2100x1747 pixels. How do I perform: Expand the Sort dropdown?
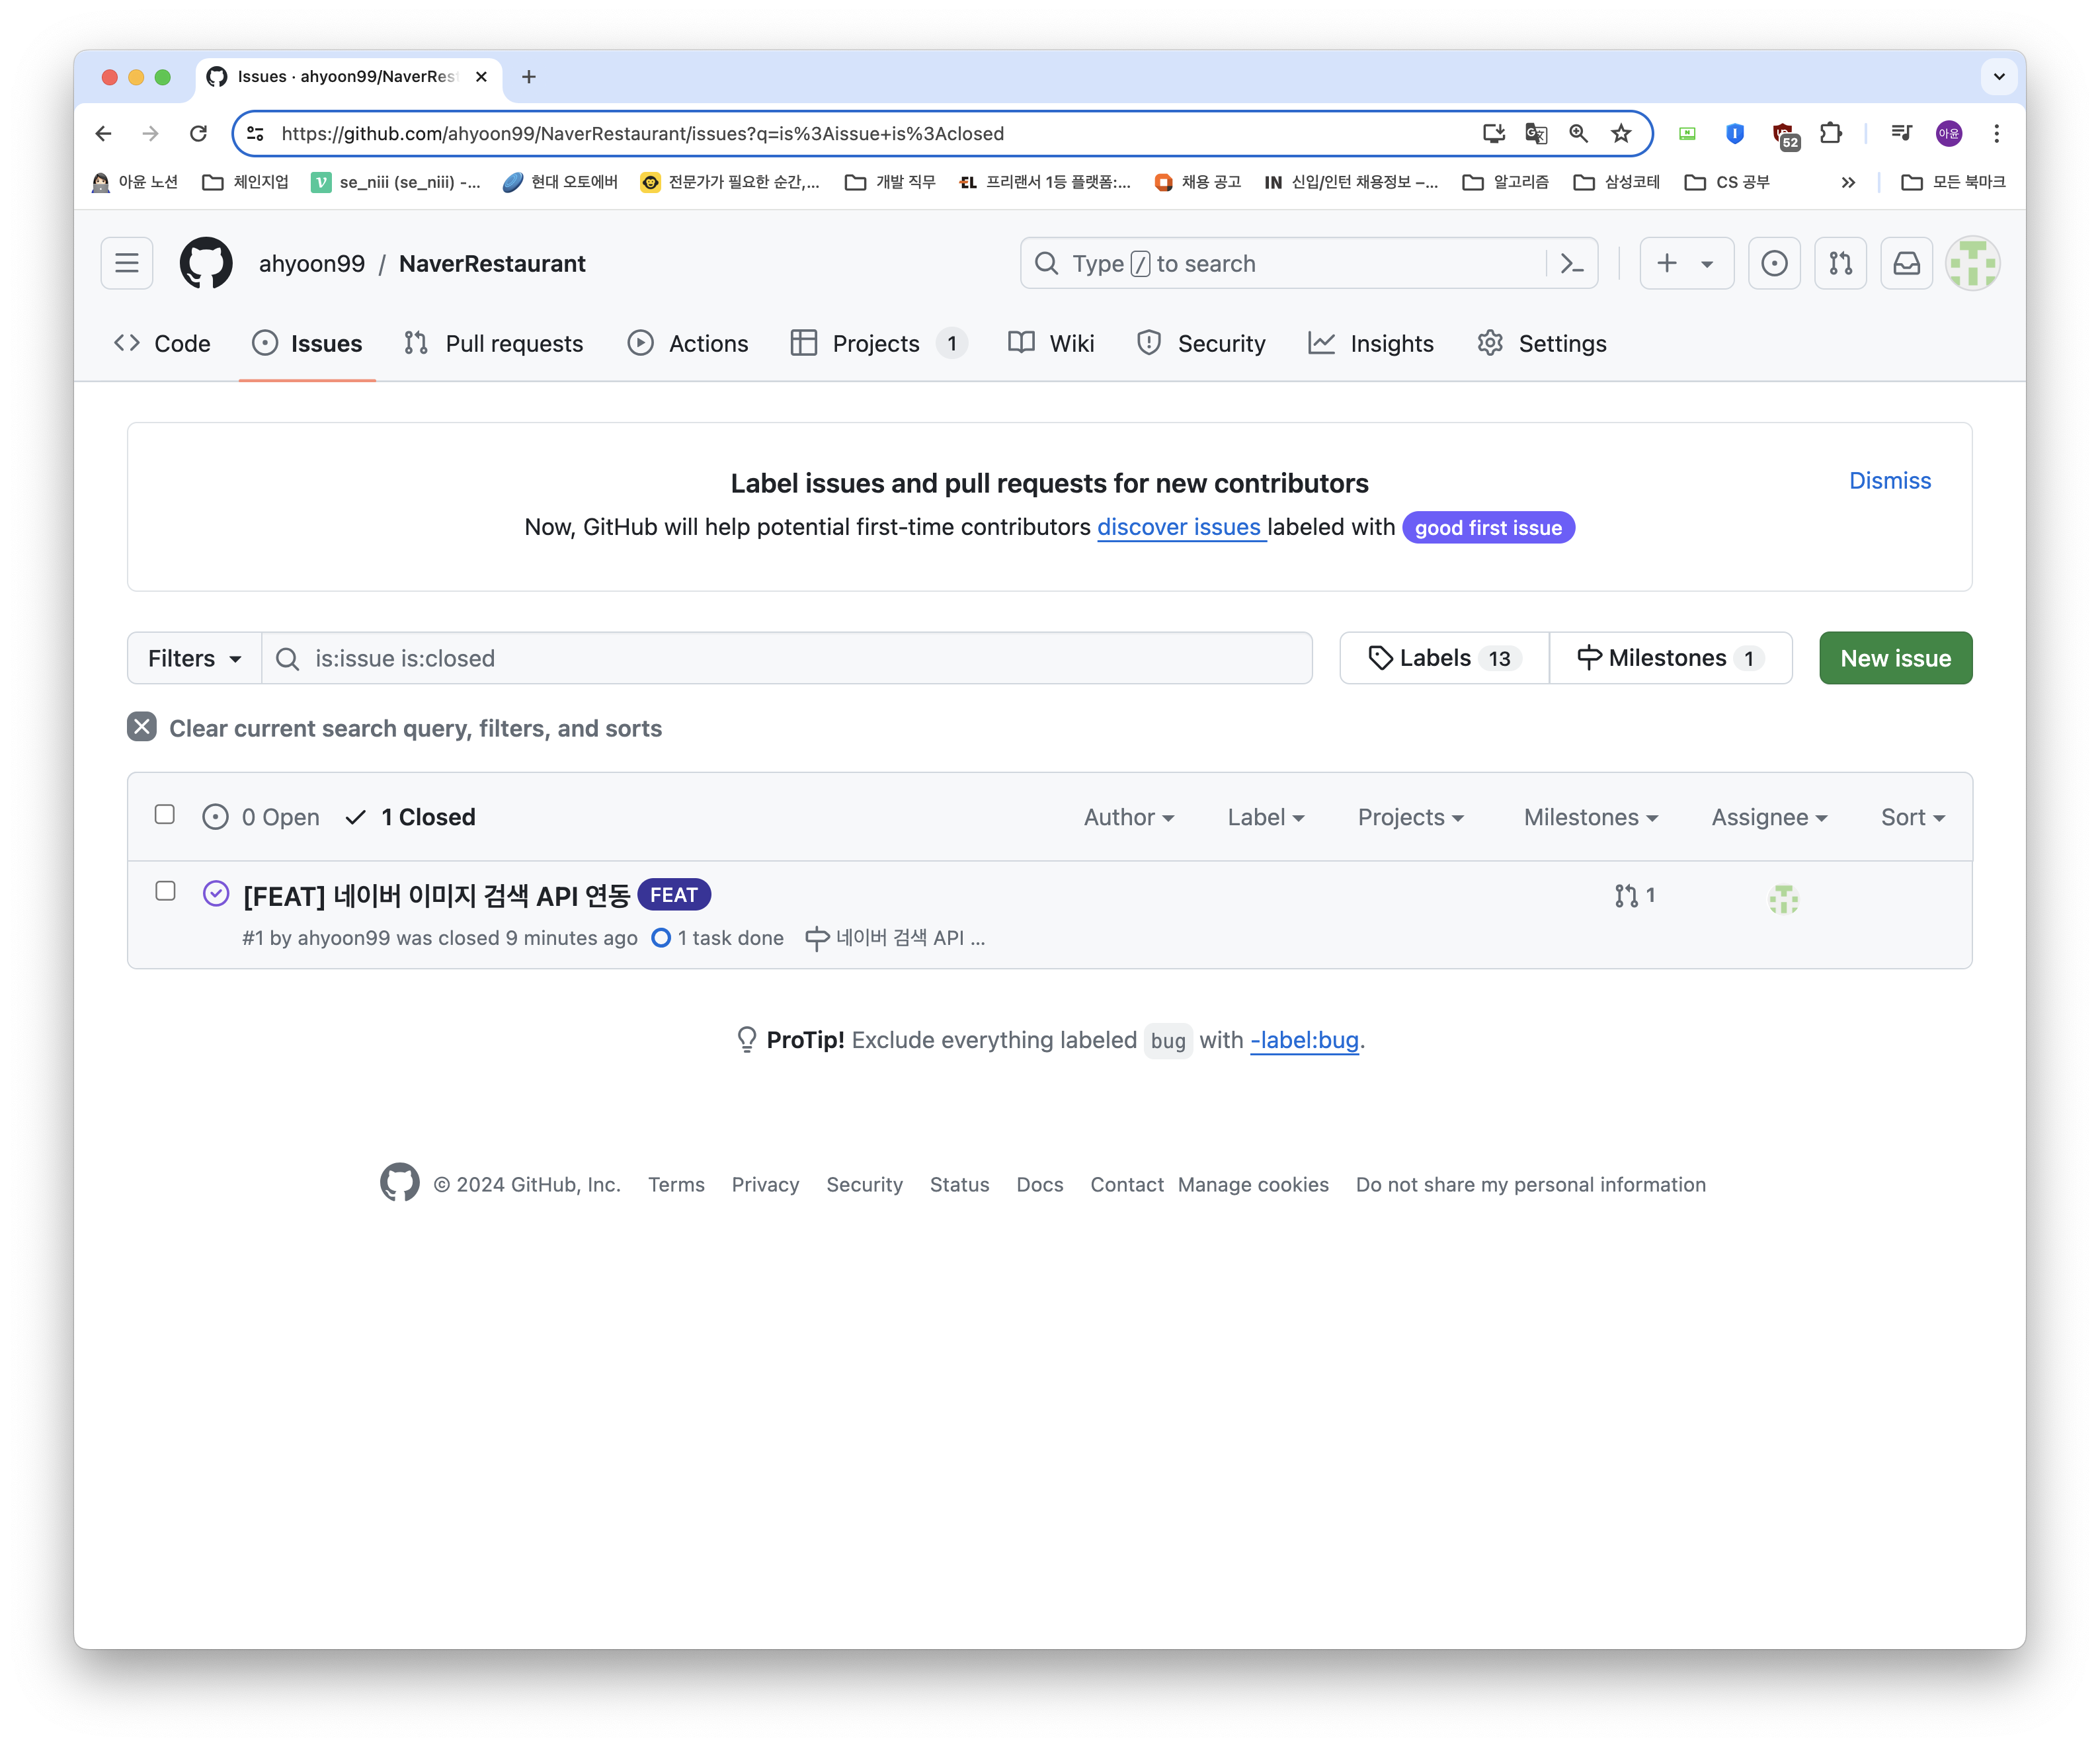[x=1912, y=817]
